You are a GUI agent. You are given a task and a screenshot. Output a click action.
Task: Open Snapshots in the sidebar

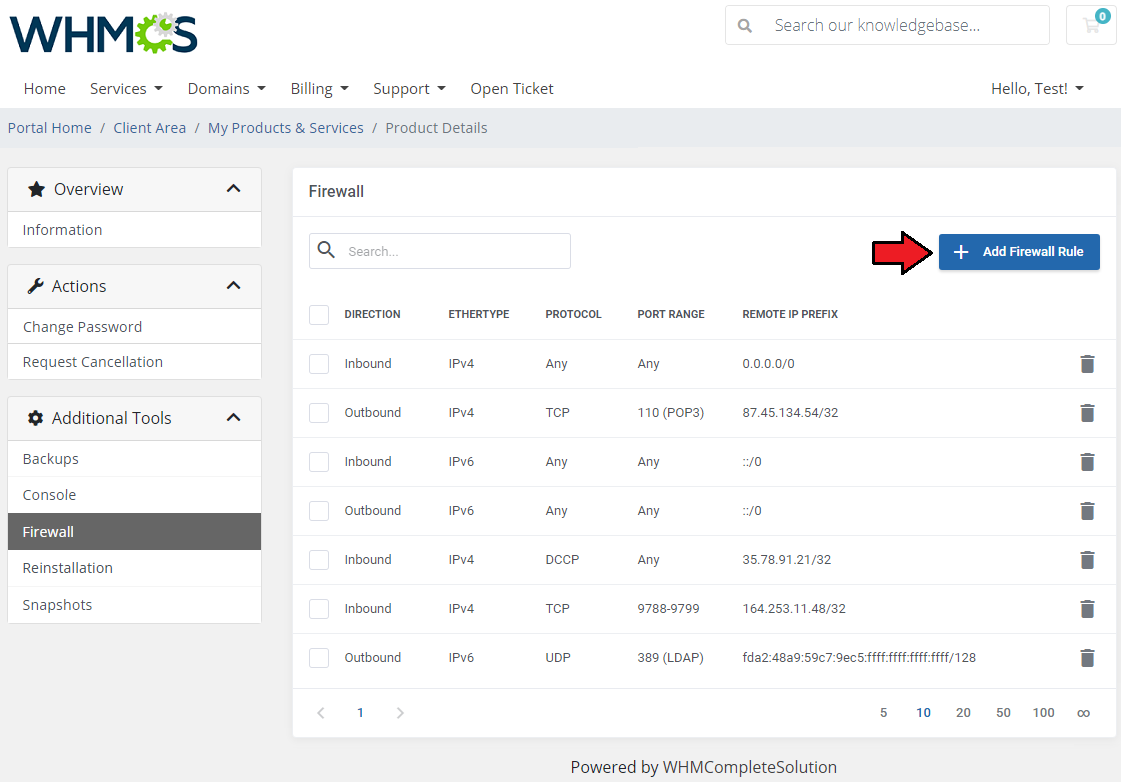[57, 605]
